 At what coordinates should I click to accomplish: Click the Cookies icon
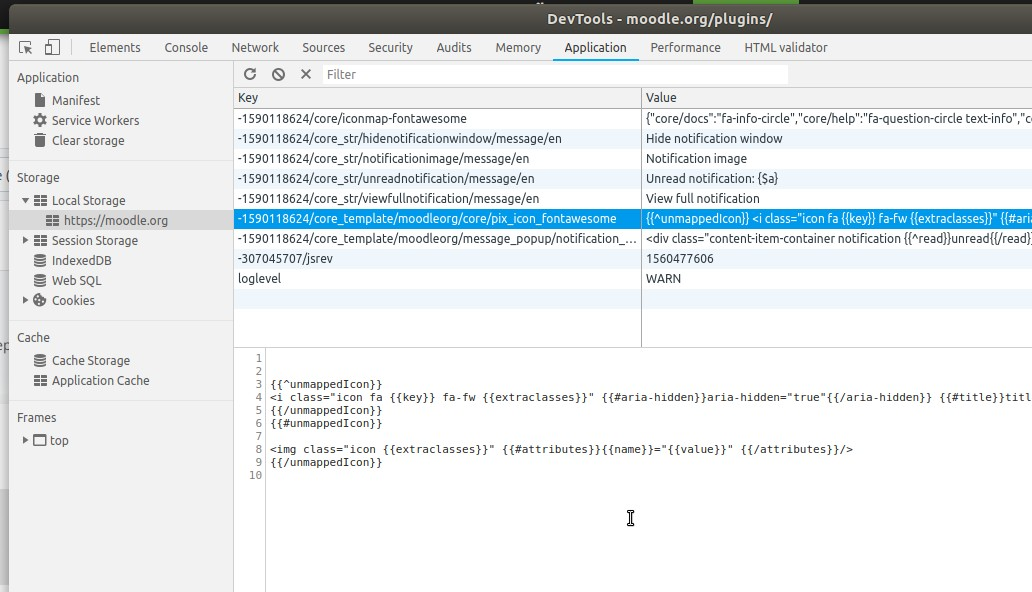tap(40, 300)
